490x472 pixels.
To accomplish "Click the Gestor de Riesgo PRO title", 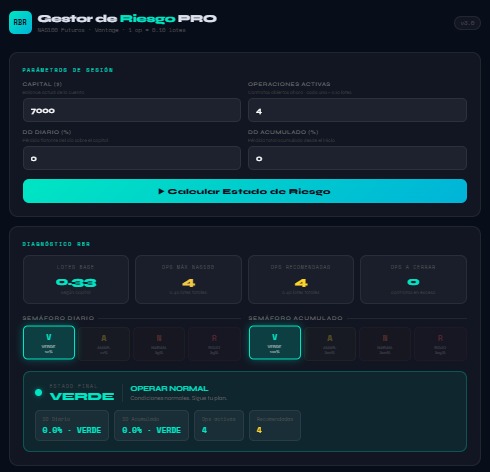I will click(127, 19).
